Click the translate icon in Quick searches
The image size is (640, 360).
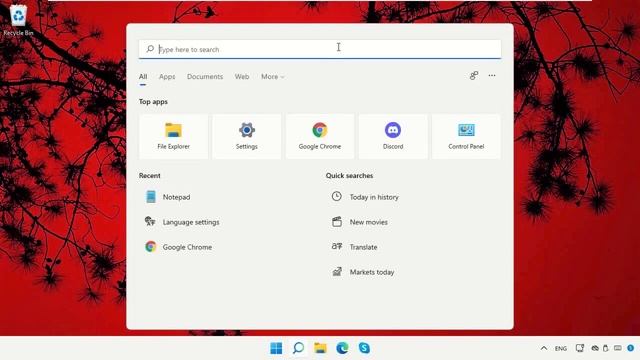click(x=337, y=246)
